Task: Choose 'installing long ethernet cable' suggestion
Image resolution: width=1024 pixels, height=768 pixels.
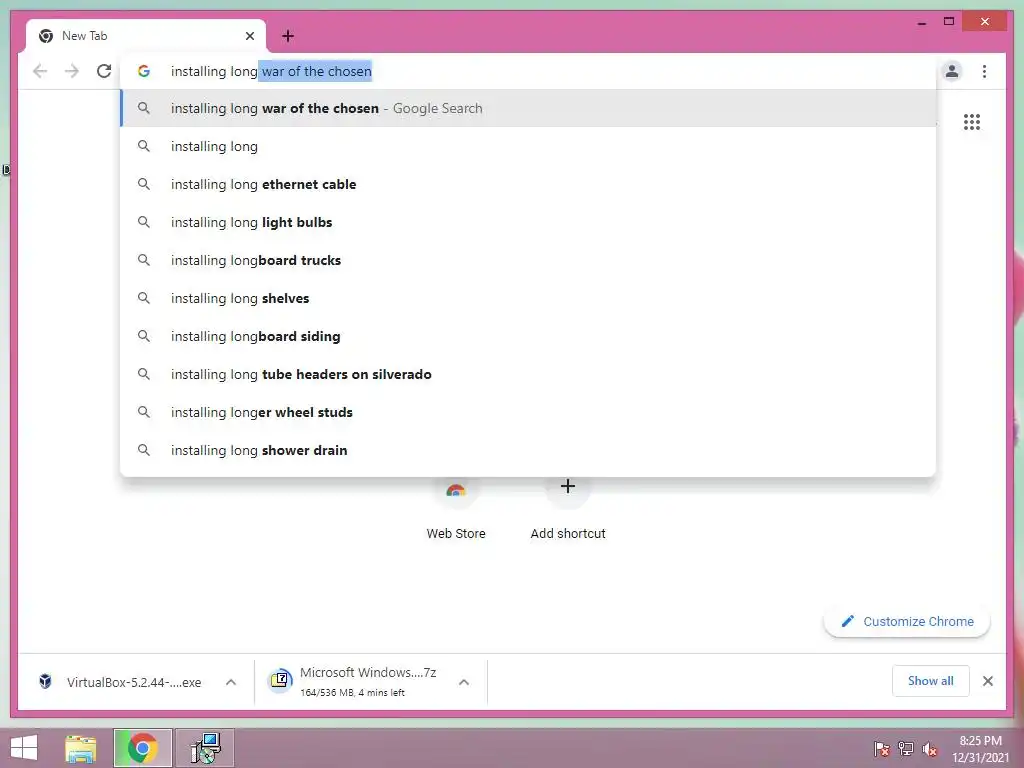Action: [x=528, y=184]
